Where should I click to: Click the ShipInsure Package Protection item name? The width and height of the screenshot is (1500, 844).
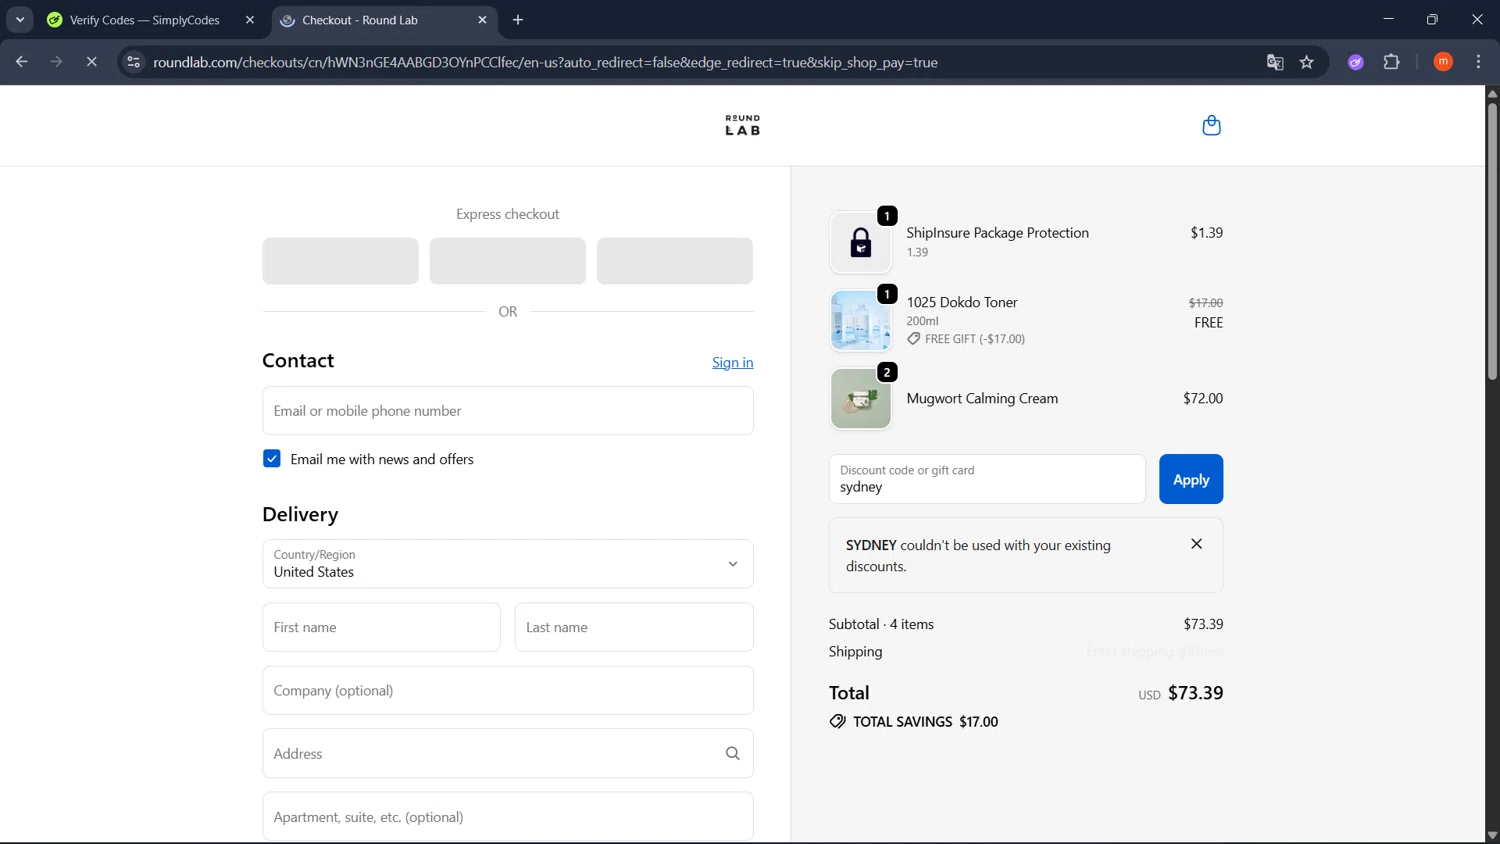[997, 232]
